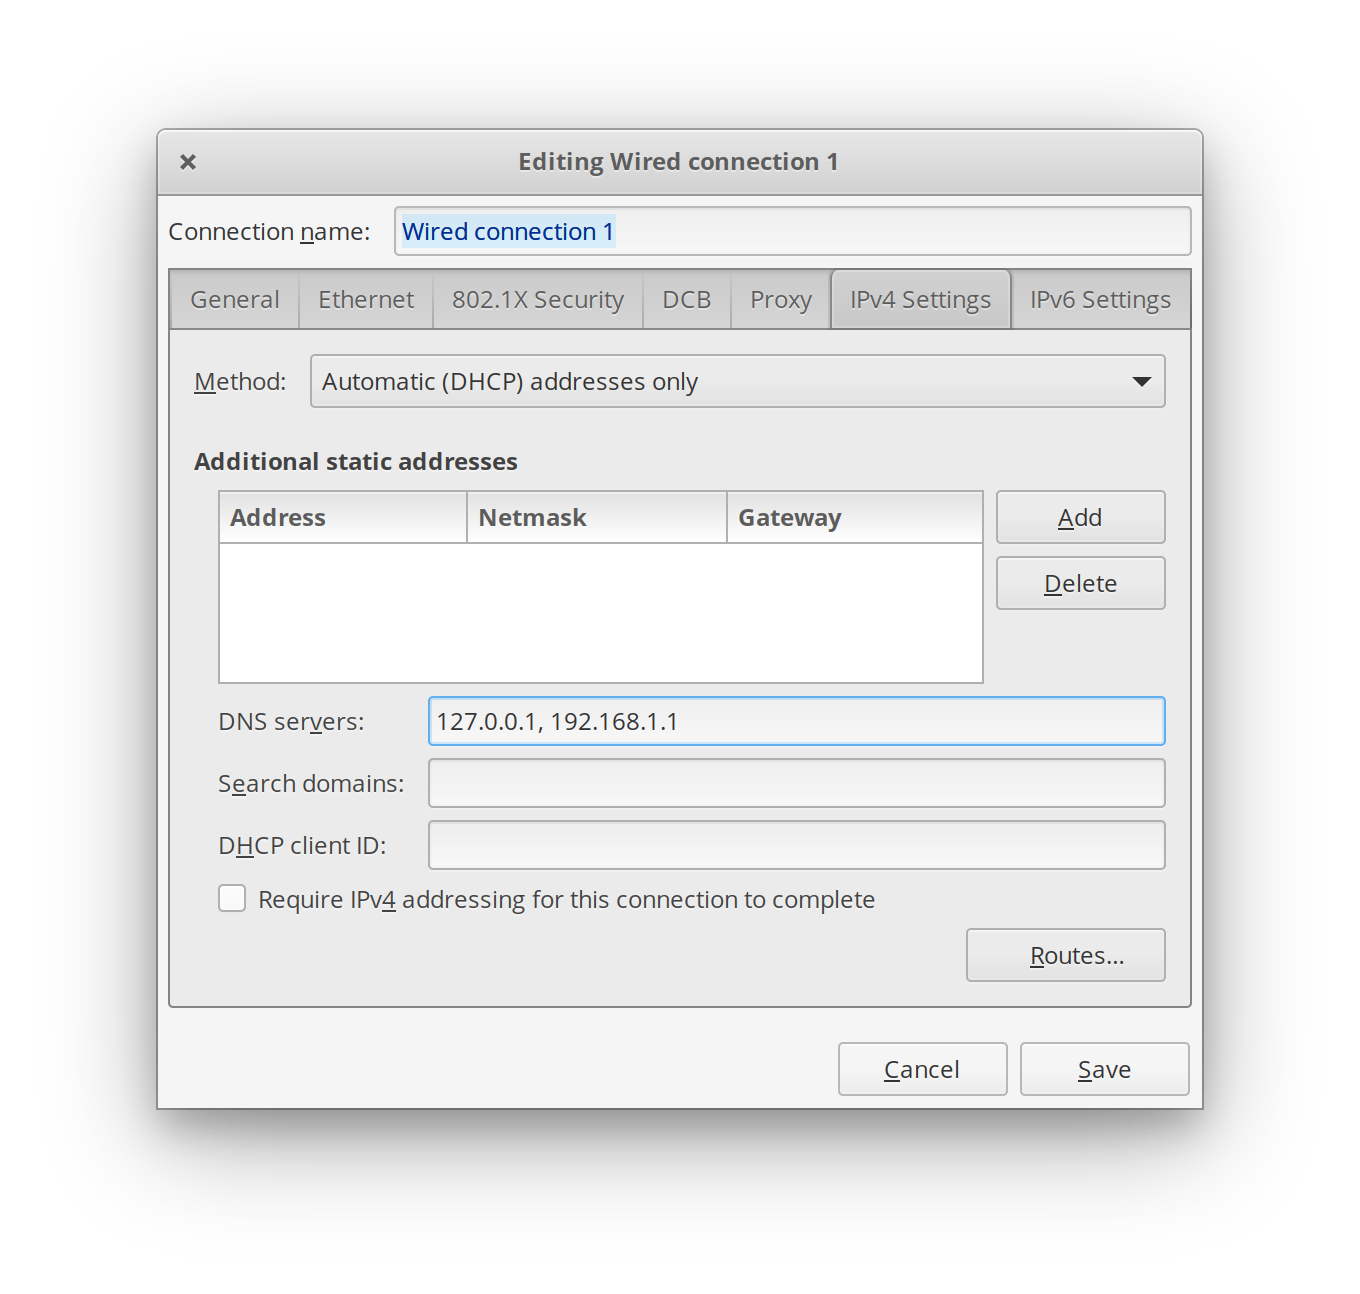Enable Require IPv4 addressing for this connection

(x=231, y=898)
